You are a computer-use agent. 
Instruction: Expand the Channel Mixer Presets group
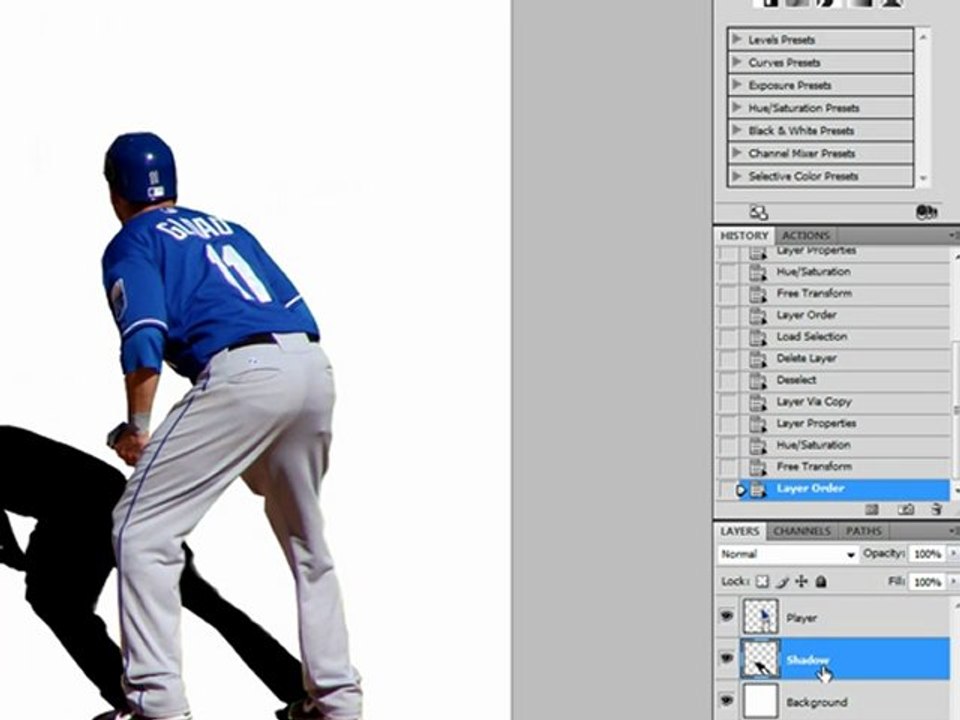[737, 153]
